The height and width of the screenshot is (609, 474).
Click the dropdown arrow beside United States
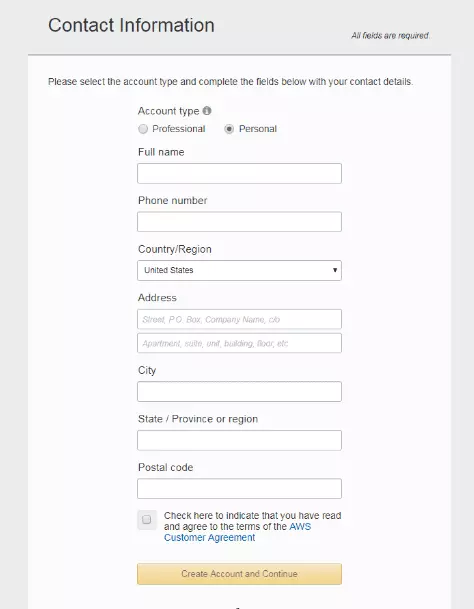335,270
